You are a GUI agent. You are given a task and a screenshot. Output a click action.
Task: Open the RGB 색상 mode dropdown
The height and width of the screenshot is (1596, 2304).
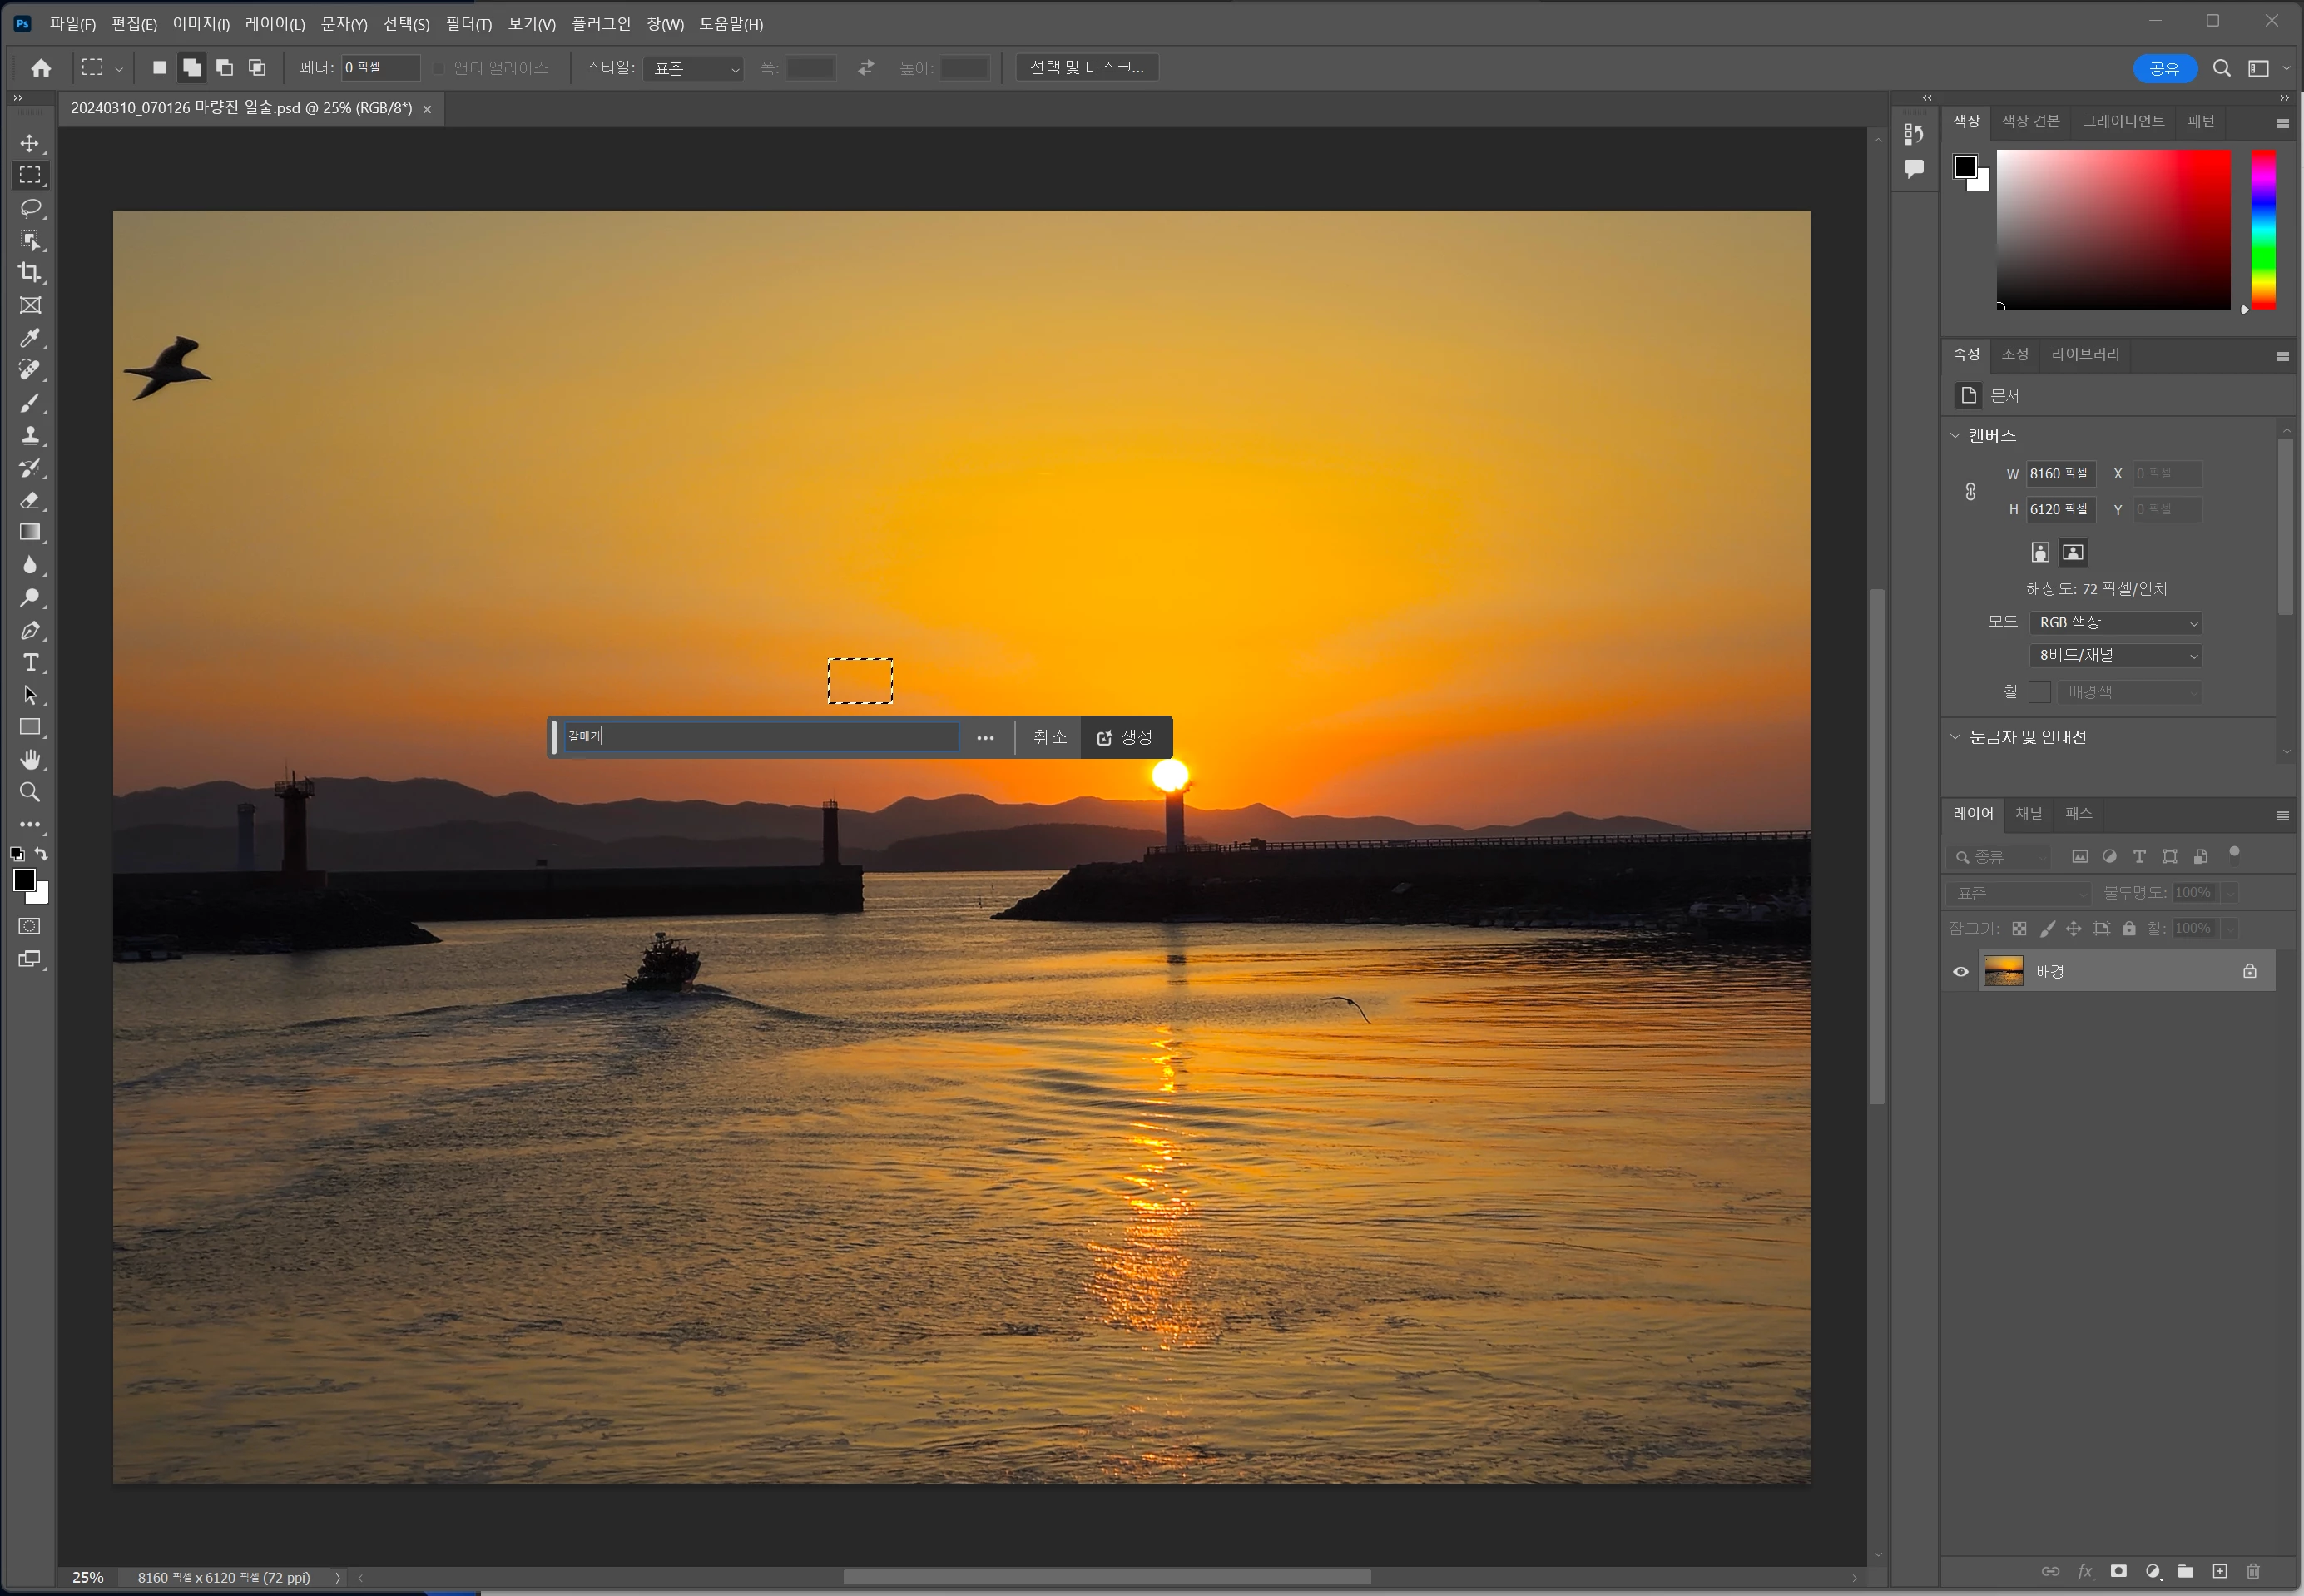pos(2116,622)
